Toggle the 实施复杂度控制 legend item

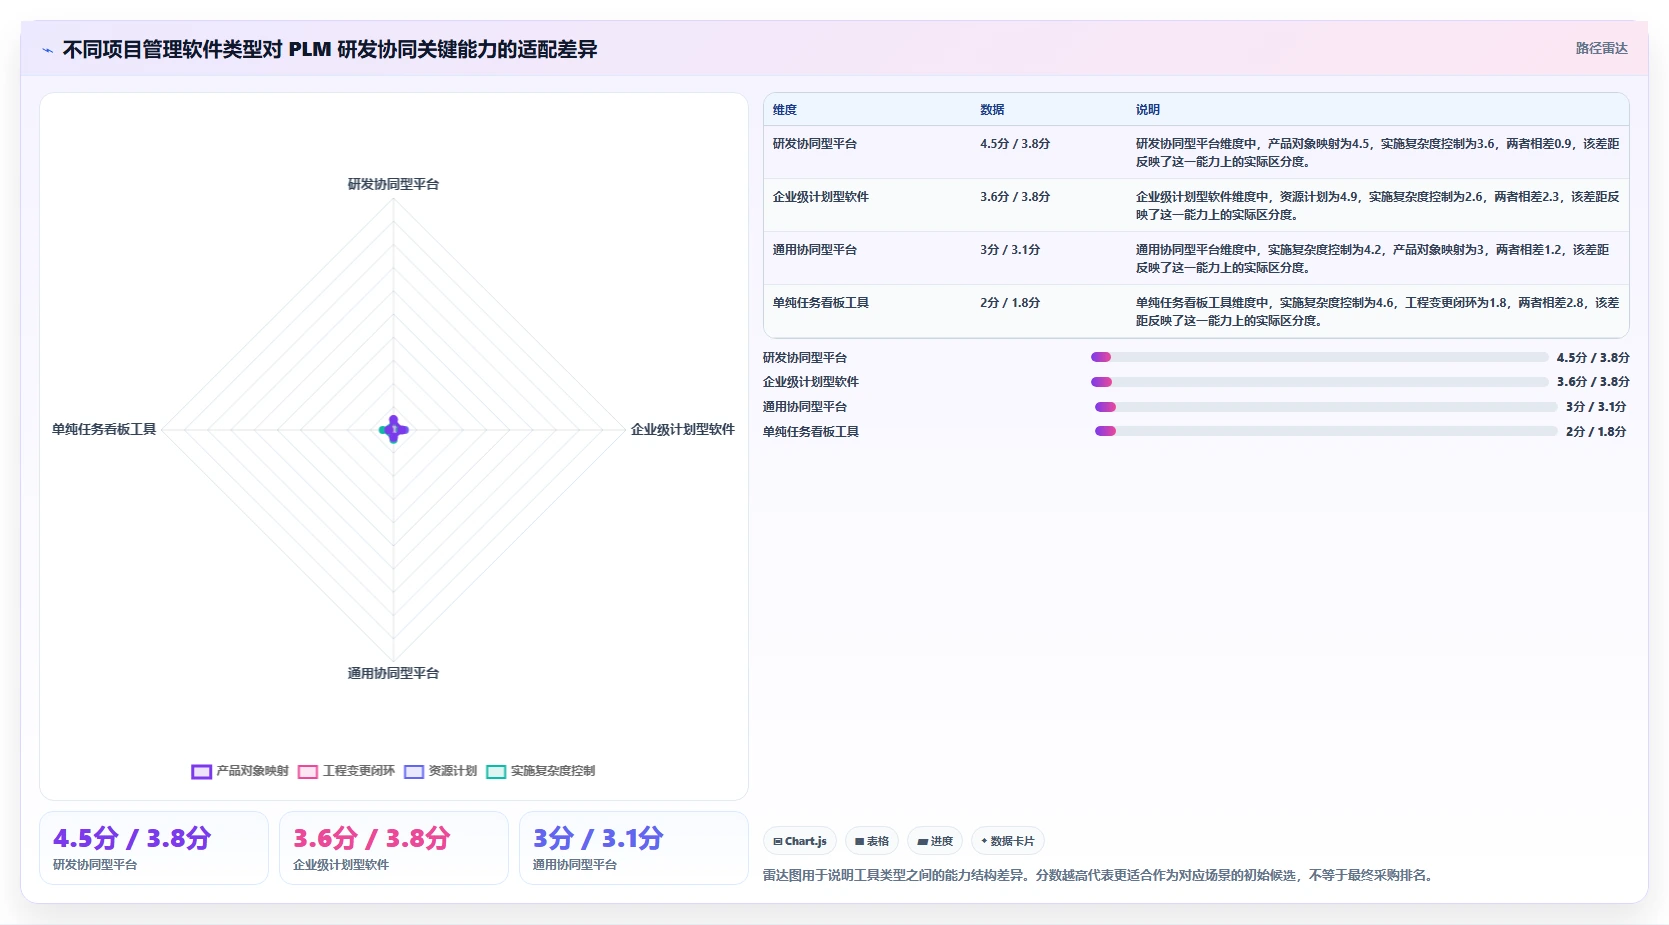[541, 771]
